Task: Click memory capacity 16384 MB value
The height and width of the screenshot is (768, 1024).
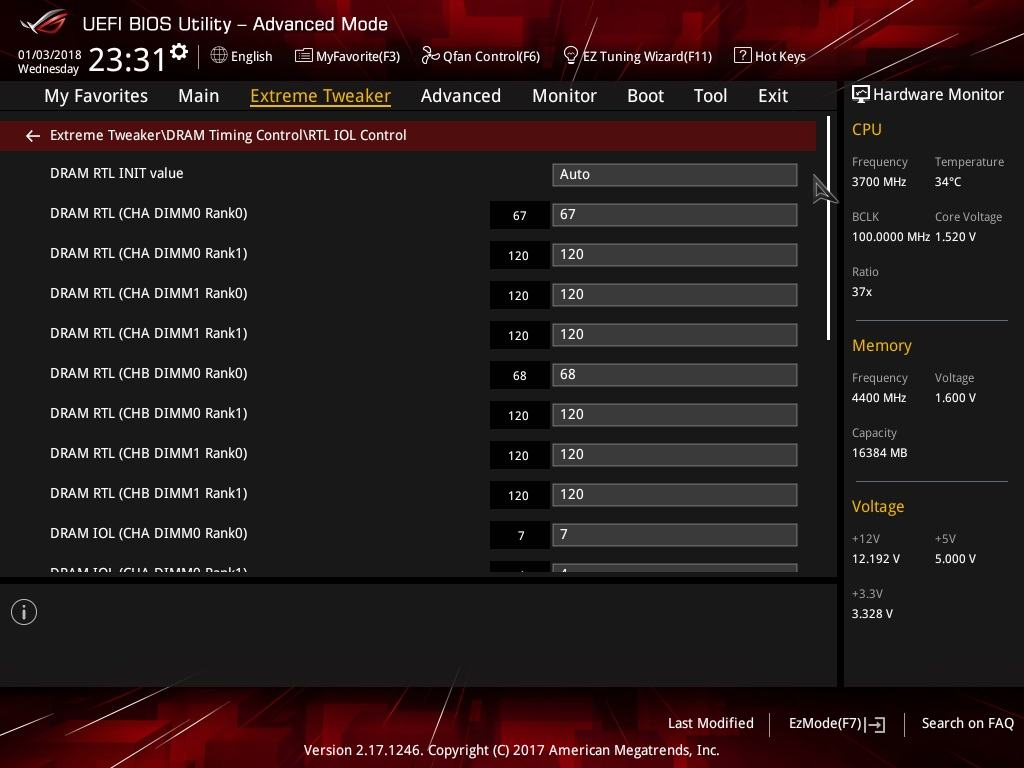Action: (879, 453)
